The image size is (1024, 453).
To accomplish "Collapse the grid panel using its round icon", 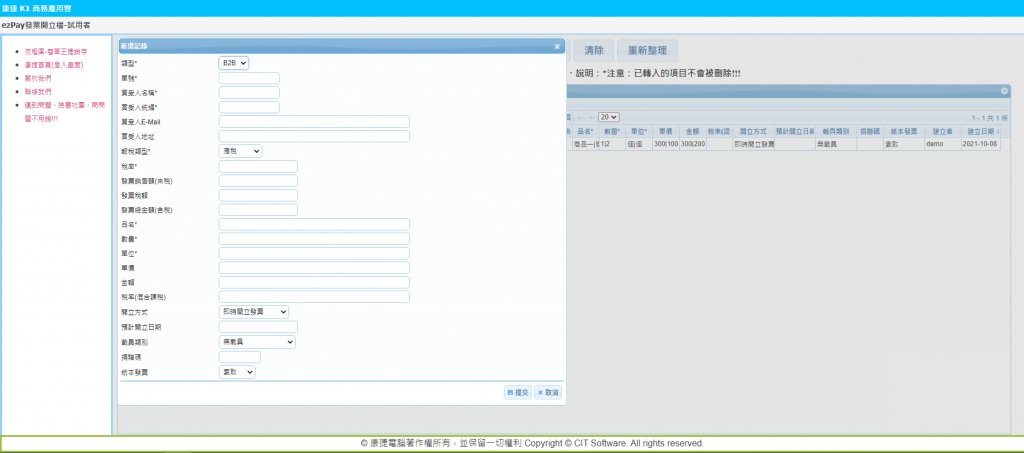I will [x=1004, y=91].
